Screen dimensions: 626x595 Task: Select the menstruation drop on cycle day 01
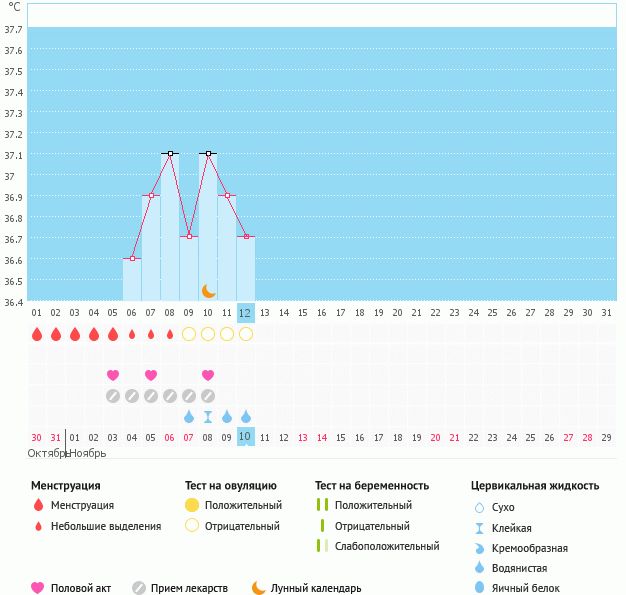(37, 334)
